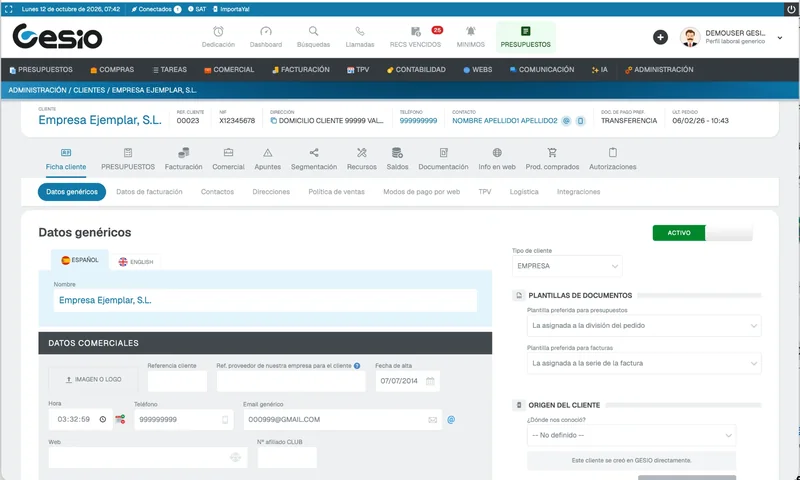Click help icon next to Ref. proveedor

tap(357, 366)
